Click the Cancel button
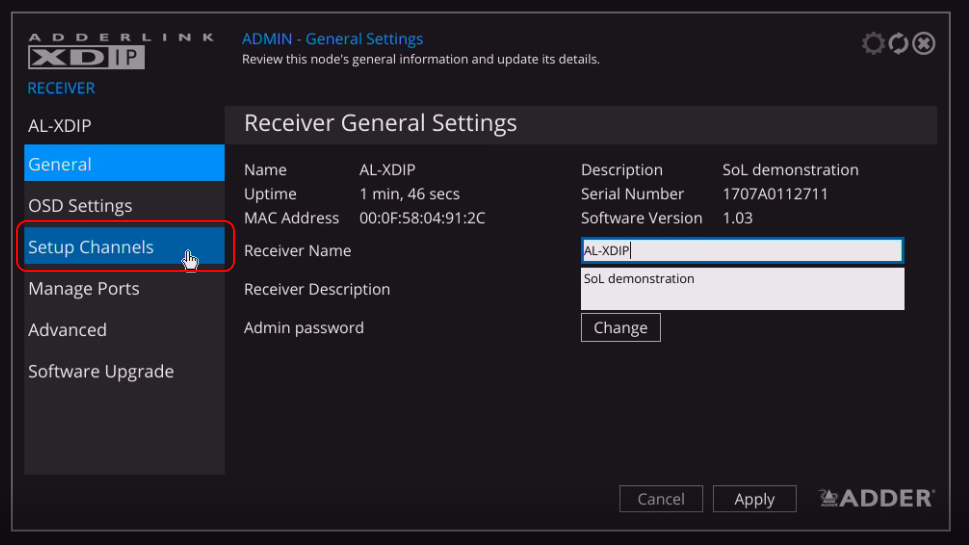The height and width of the screenshot is (545, 969). pyautogui.click(x=661, y=499)
